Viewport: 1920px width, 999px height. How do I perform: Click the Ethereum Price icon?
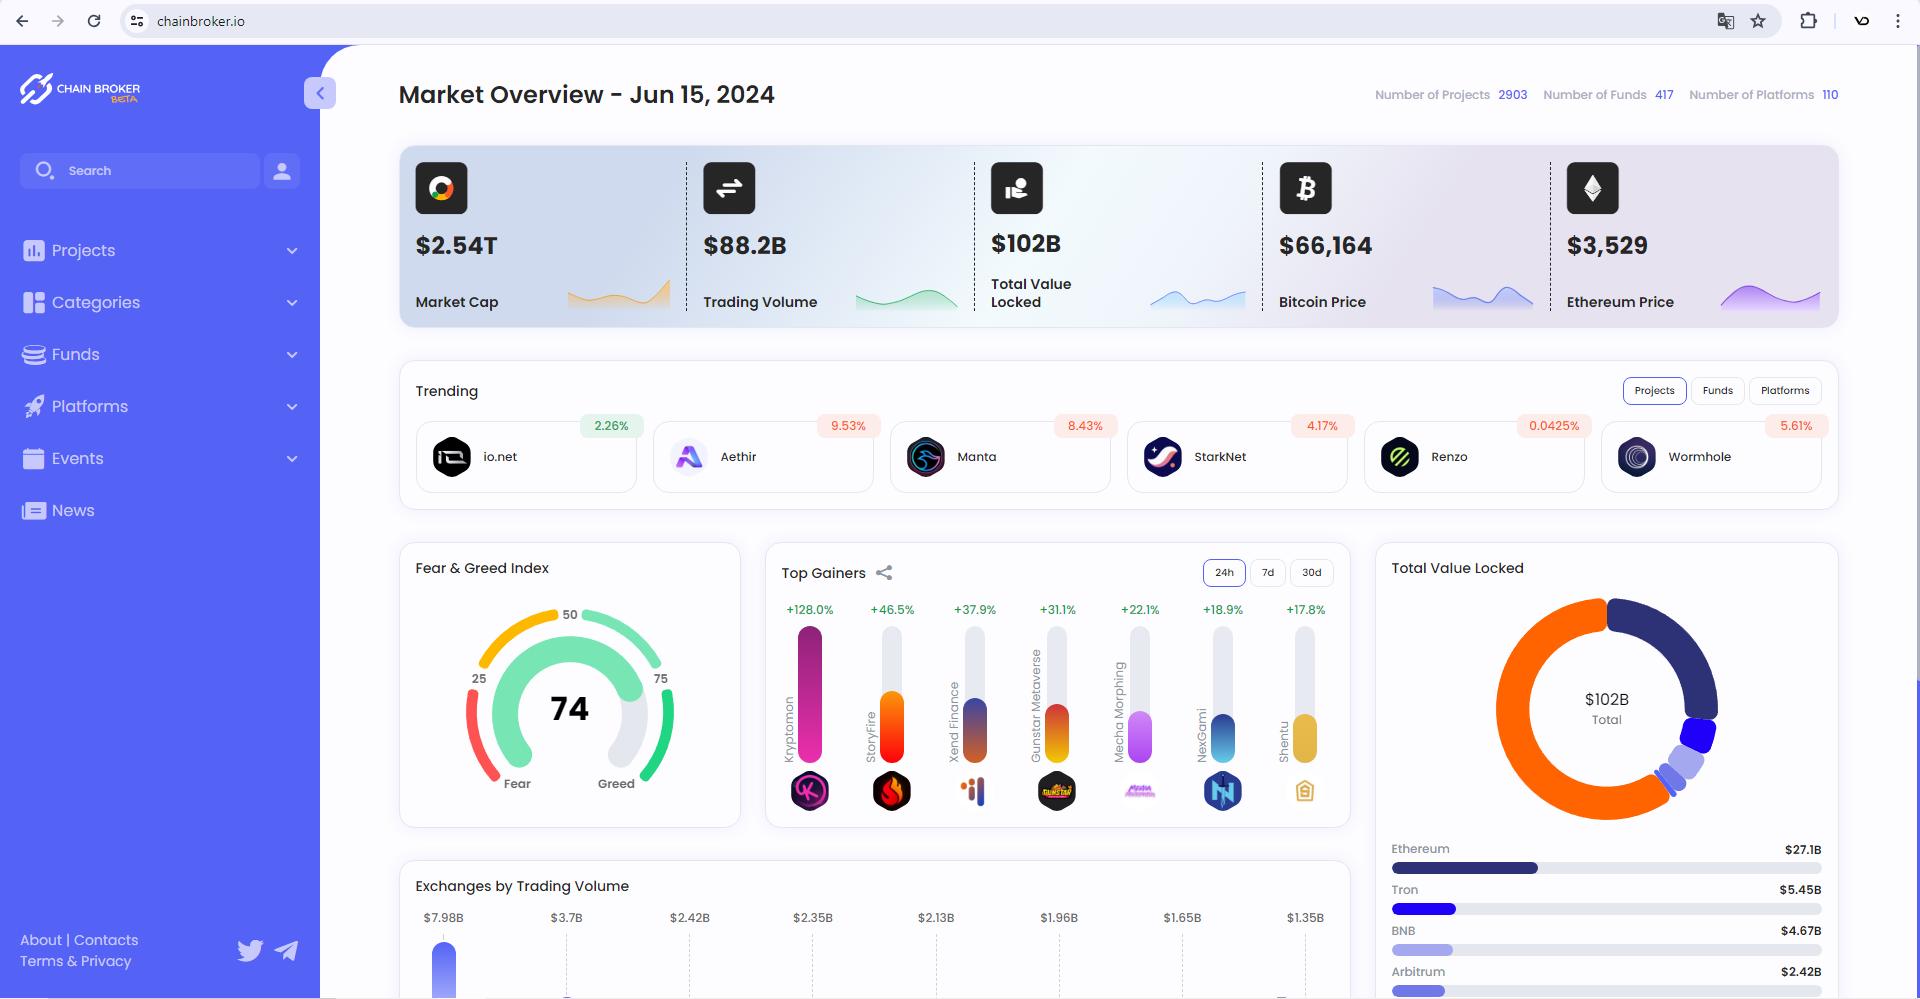coord(1593,188)
